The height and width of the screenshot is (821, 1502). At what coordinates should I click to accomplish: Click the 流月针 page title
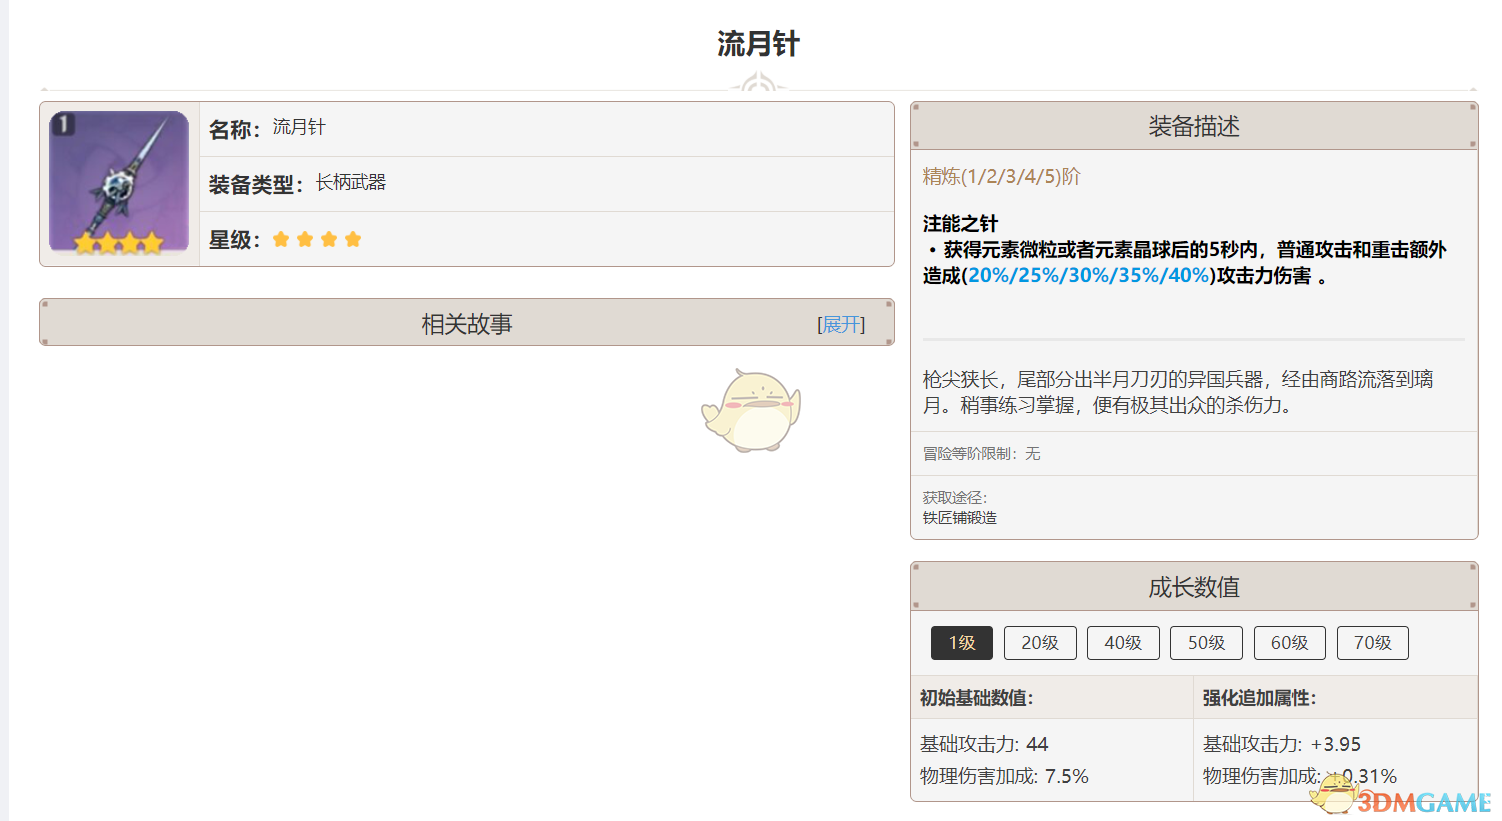(x=758, y=44)
